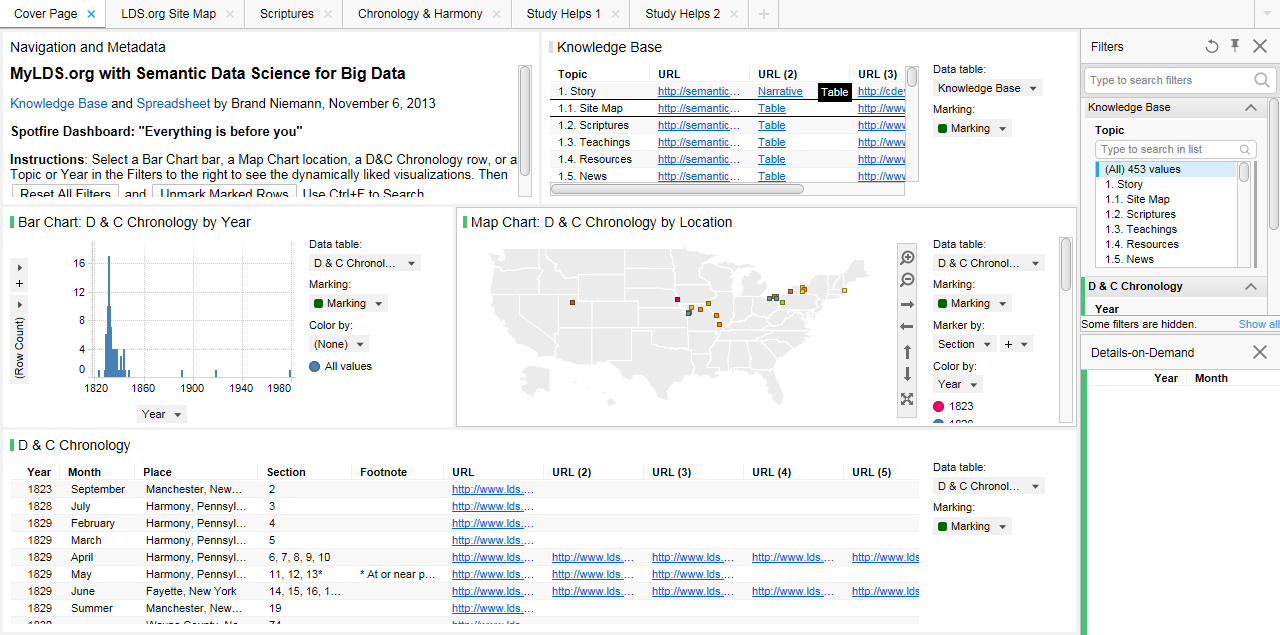
Task: Click the Unmark Marked Rows button
Action: [224, 194]
